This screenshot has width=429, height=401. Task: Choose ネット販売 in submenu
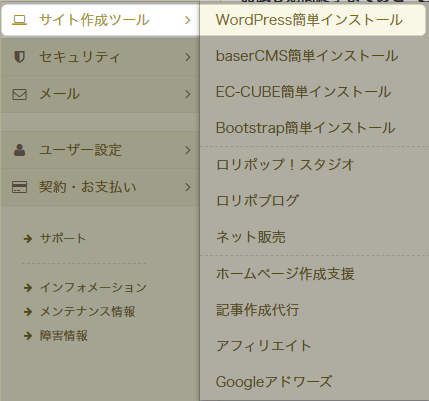[251, 237]
